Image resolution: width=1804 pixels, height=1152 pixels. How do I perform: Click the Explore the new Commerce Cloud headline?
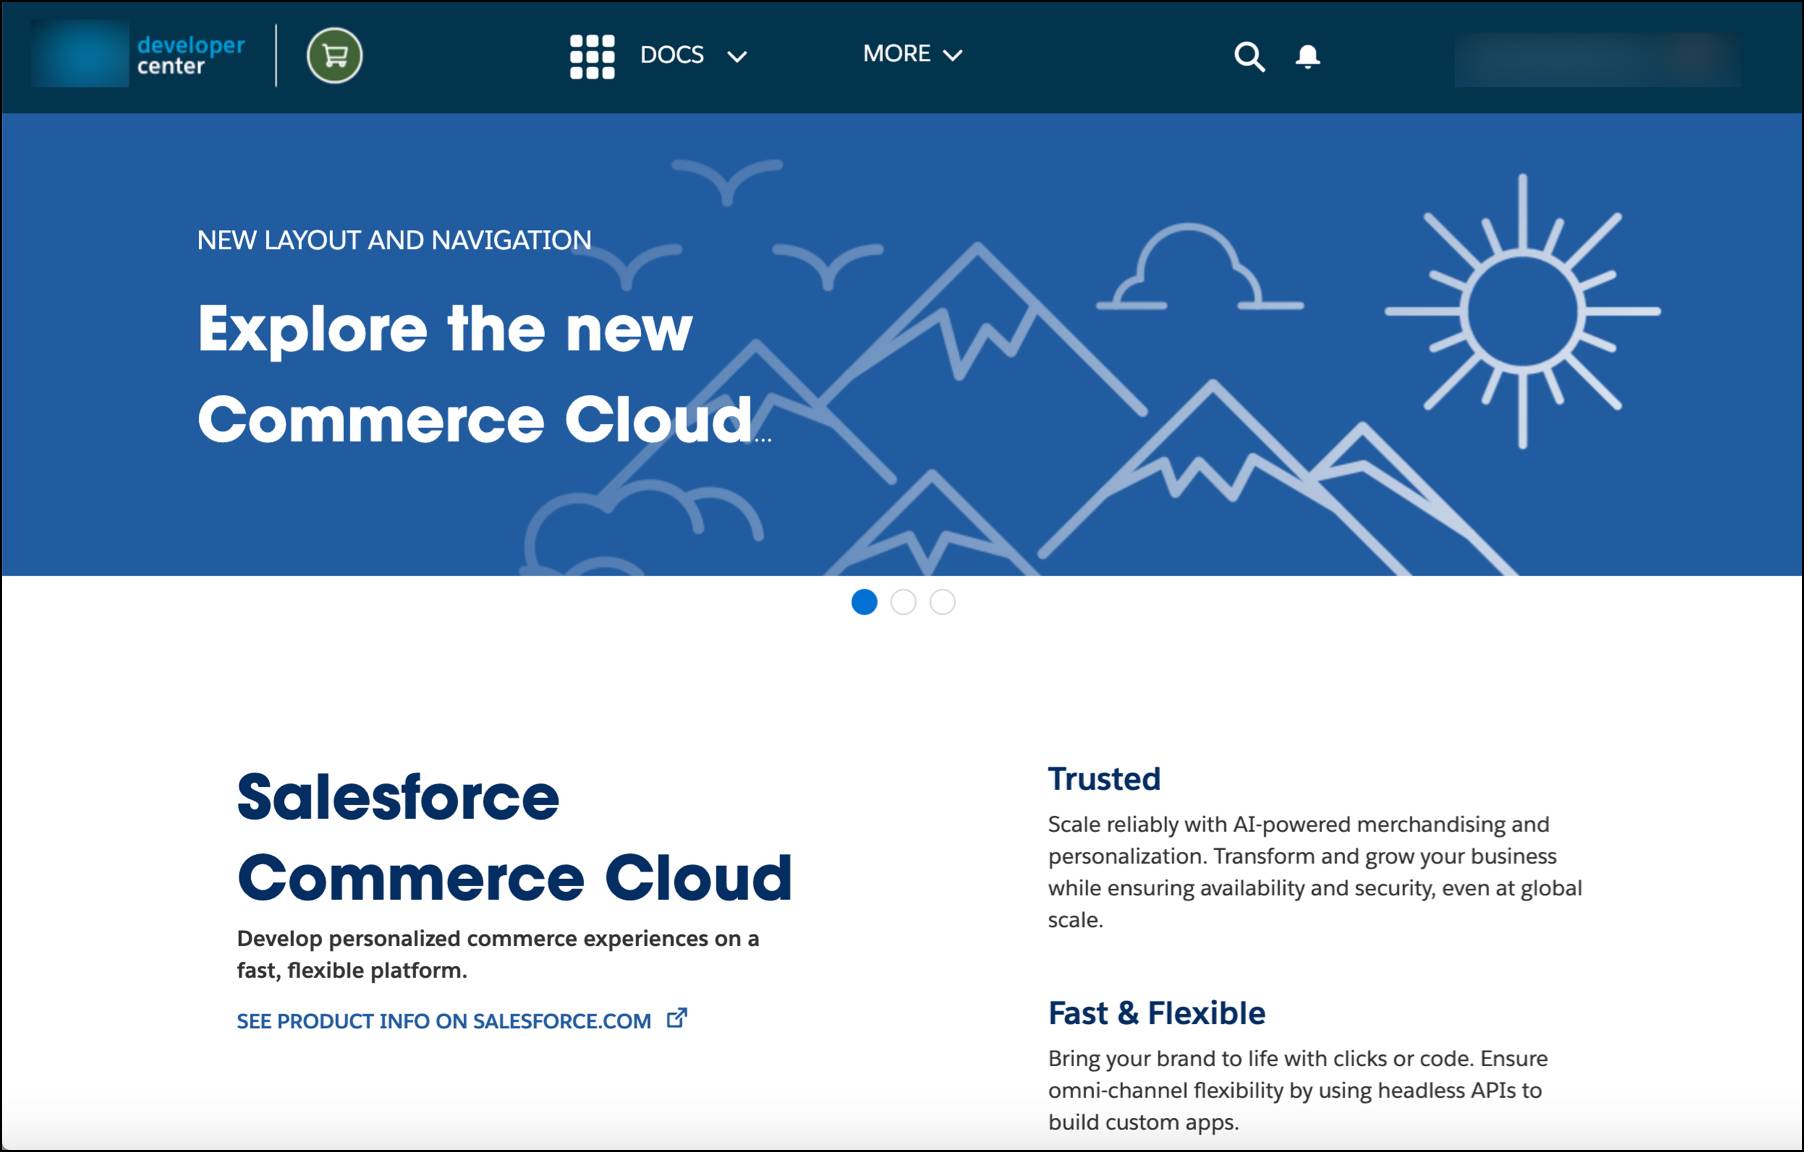484,373
